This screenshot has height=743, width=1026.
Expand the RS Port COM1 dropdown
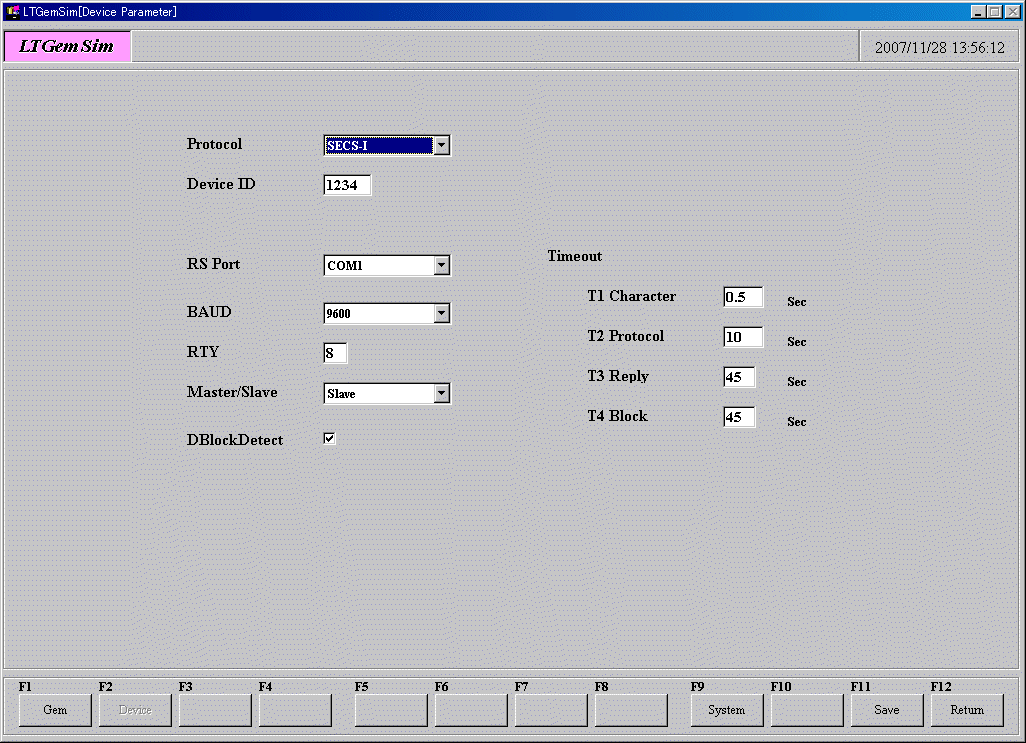441,266
